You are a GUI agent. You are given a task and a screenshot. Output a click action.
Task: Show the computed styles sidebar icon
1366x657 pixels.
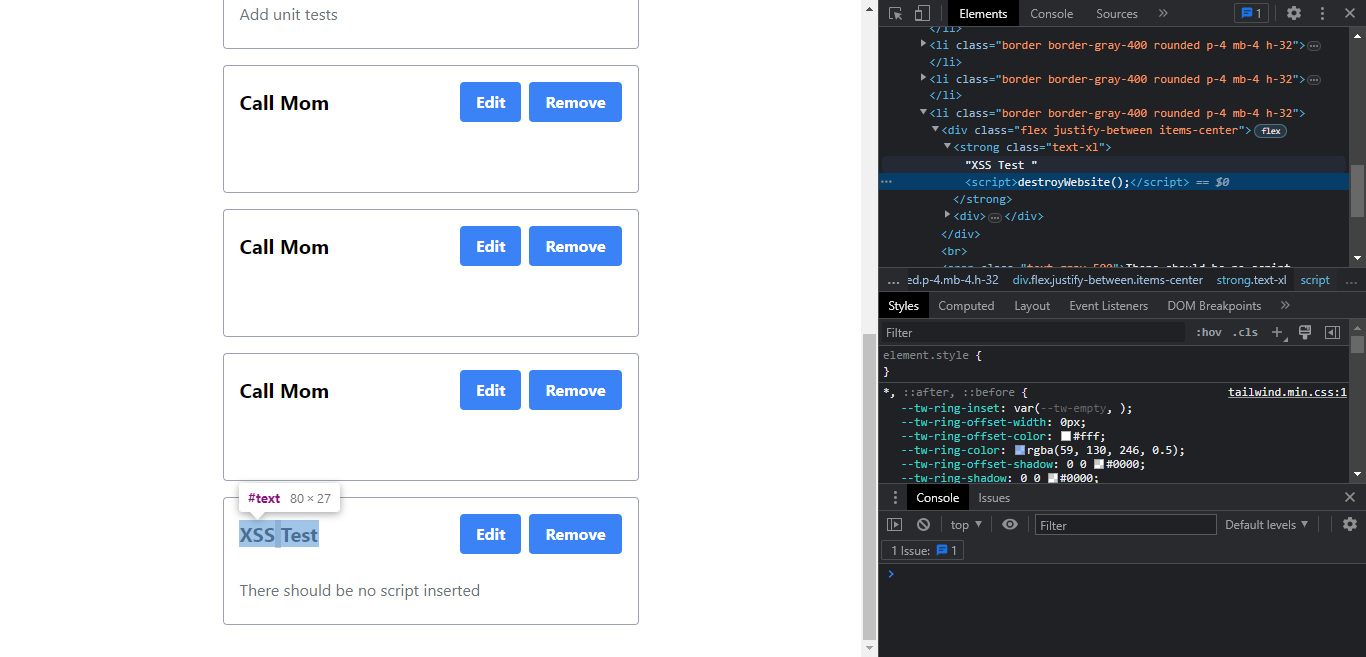[1332, 332]
